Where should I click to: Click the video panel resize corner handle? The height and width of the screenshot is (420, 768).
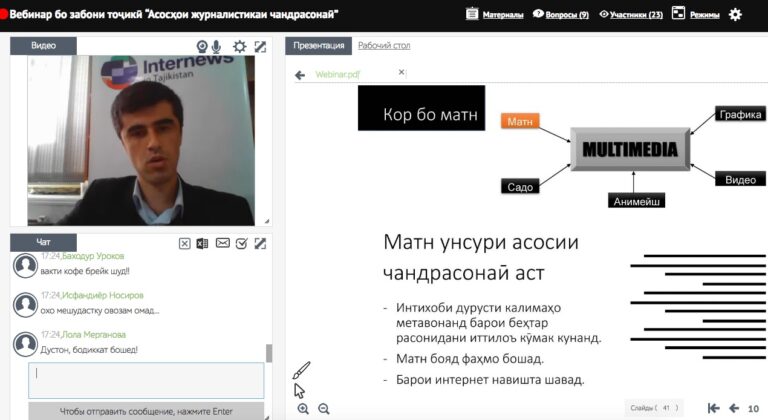(267, 222)
